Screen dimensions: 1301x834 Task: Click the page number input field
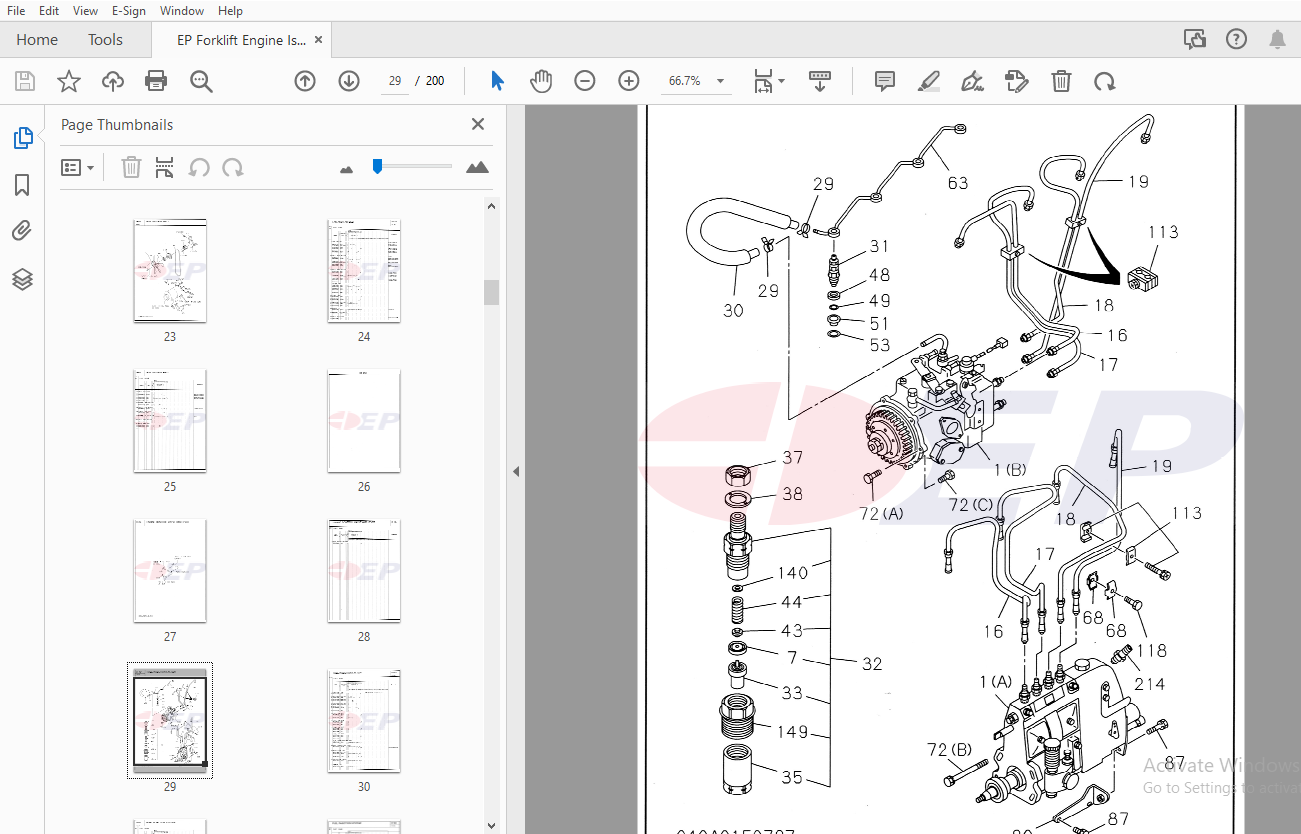click(x=394, y=81)
